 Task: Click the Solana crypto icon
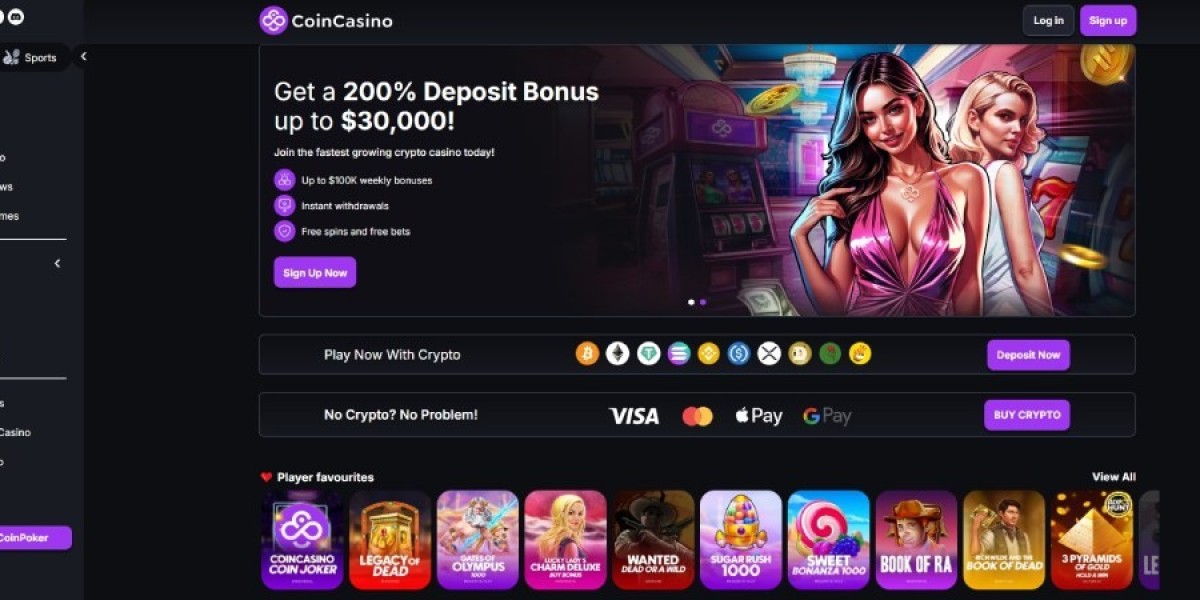coord(679,353)
